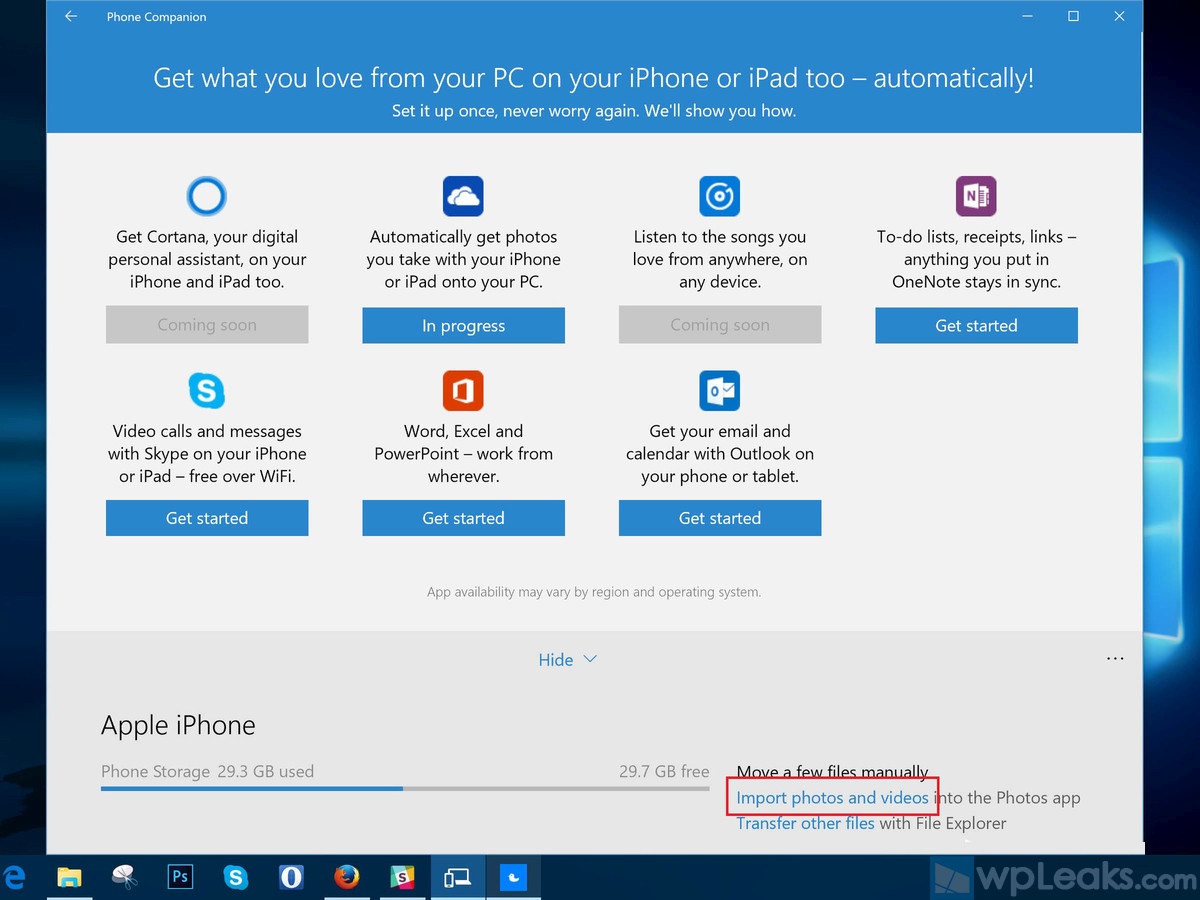This screenshot has height=900, width=1200.
Task: Click the 'Set it up once' subtitle text
Action: 594,111
